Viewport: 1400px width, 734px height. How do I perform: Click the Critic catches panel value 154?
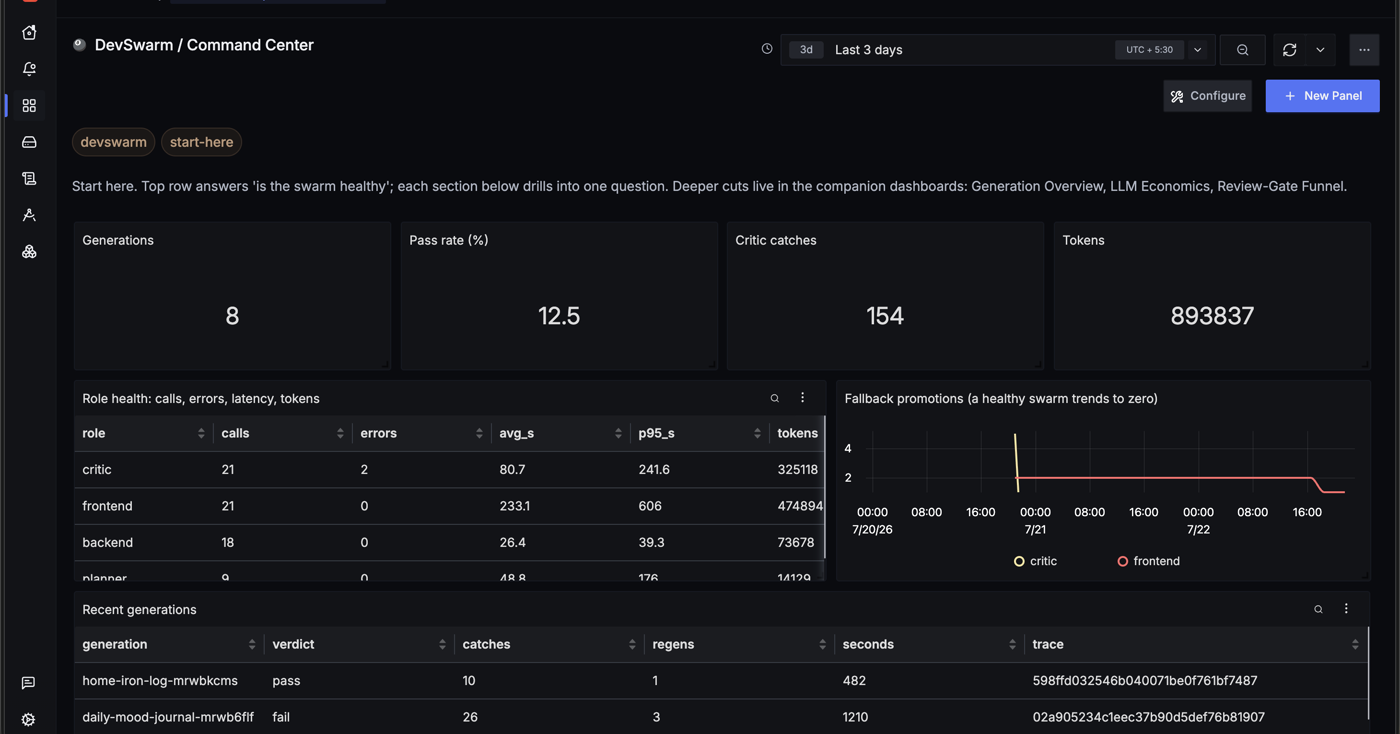tap(885, 316)
